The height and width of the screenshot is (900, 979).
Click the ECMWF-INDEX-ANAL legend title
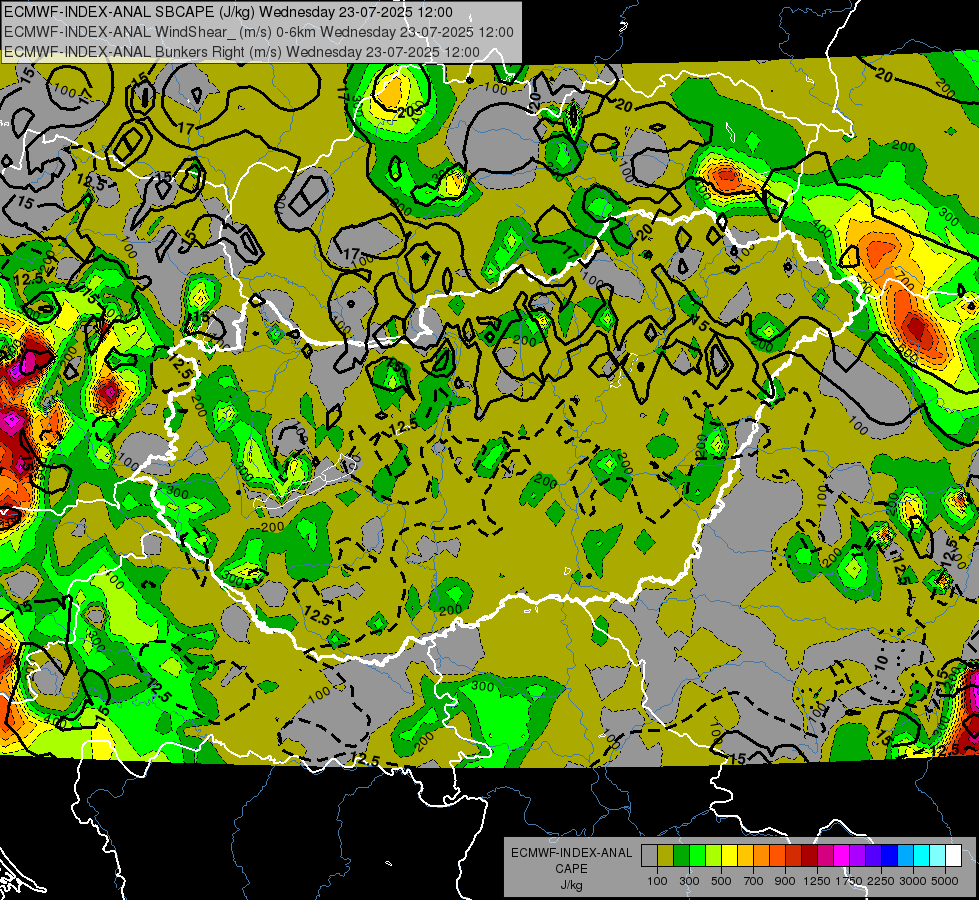(571, 853)
